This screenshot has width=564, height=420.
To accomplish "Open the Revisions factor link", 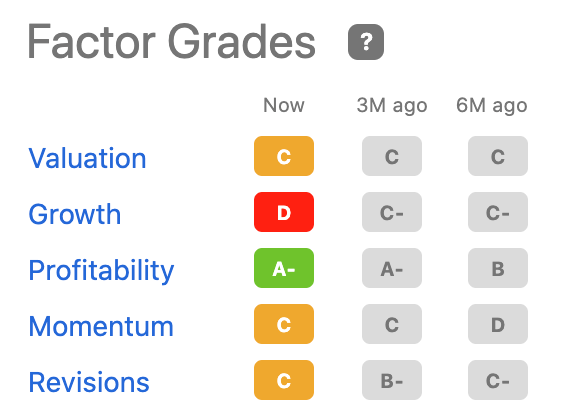I will (89, 382).
